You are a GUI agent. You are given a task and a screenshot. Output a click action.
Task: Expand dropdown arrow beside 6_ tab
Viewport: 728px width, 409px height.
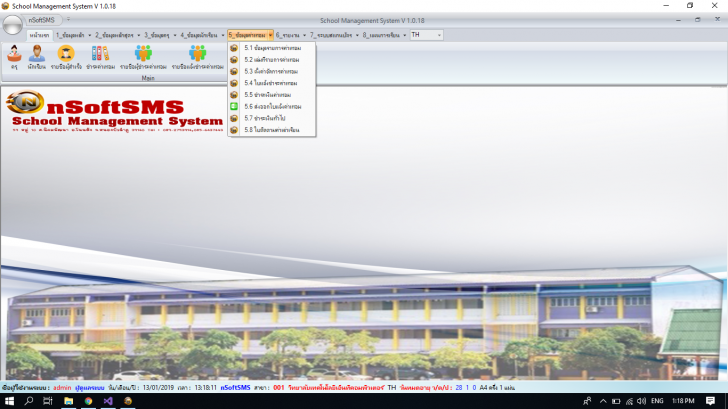tap(304, 35)
